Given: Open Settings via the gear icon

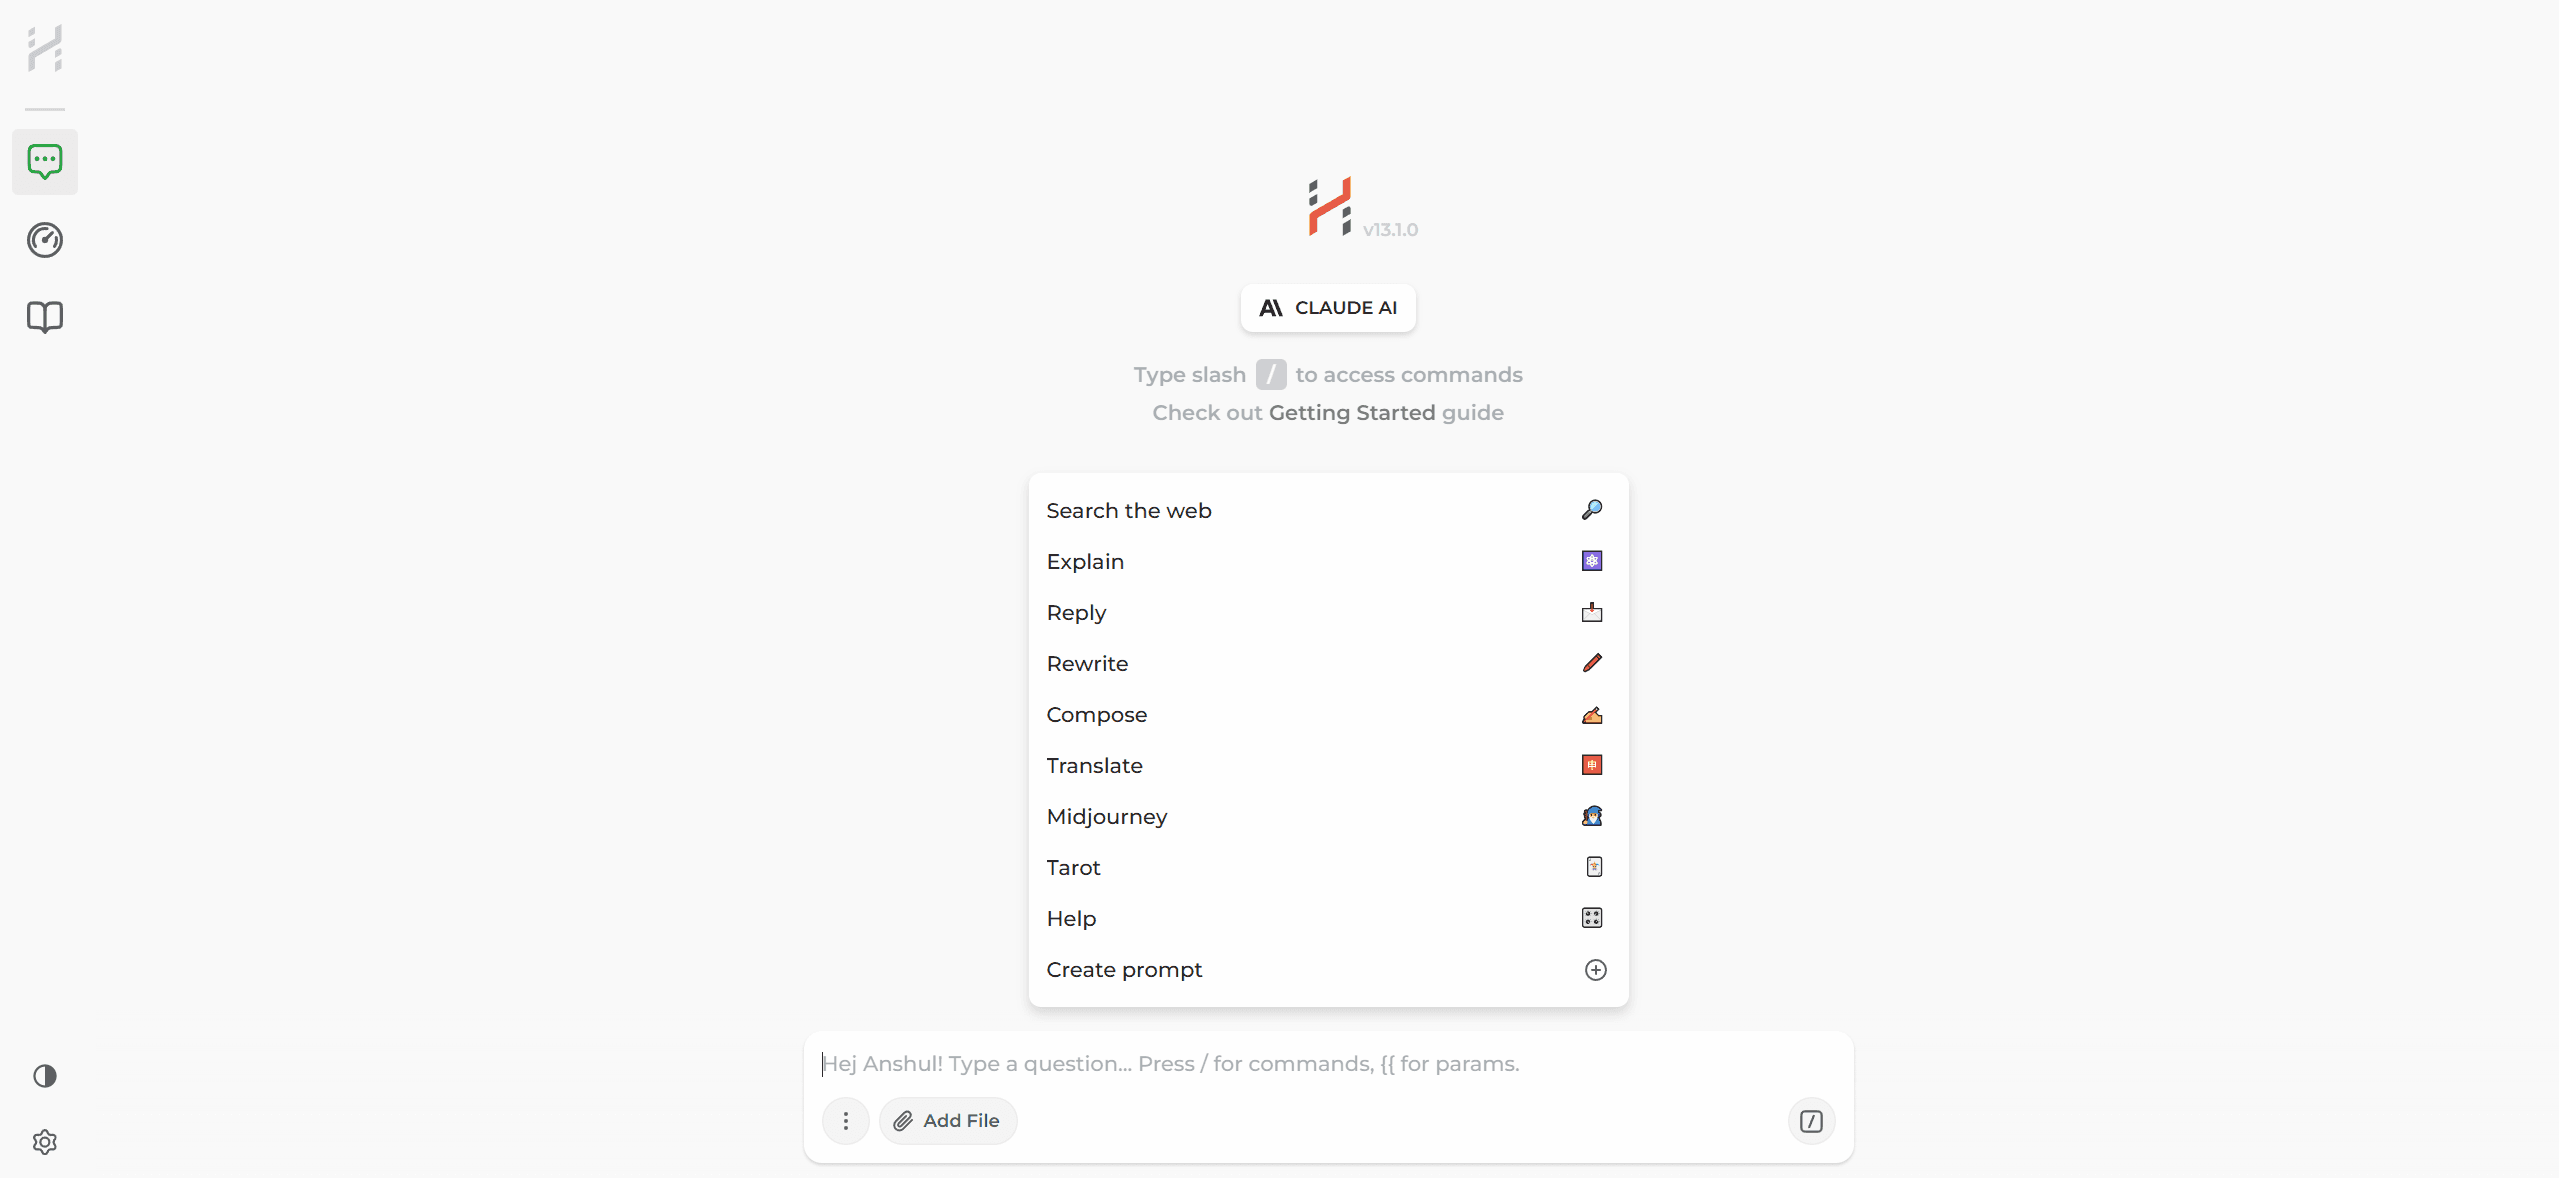Looking at the screenshot, I should pyautogui.click(x=44, y=1141).
